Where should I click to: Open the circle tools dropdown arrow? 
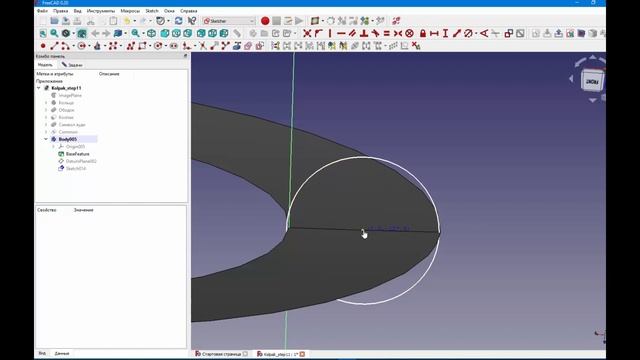point(89,46)
